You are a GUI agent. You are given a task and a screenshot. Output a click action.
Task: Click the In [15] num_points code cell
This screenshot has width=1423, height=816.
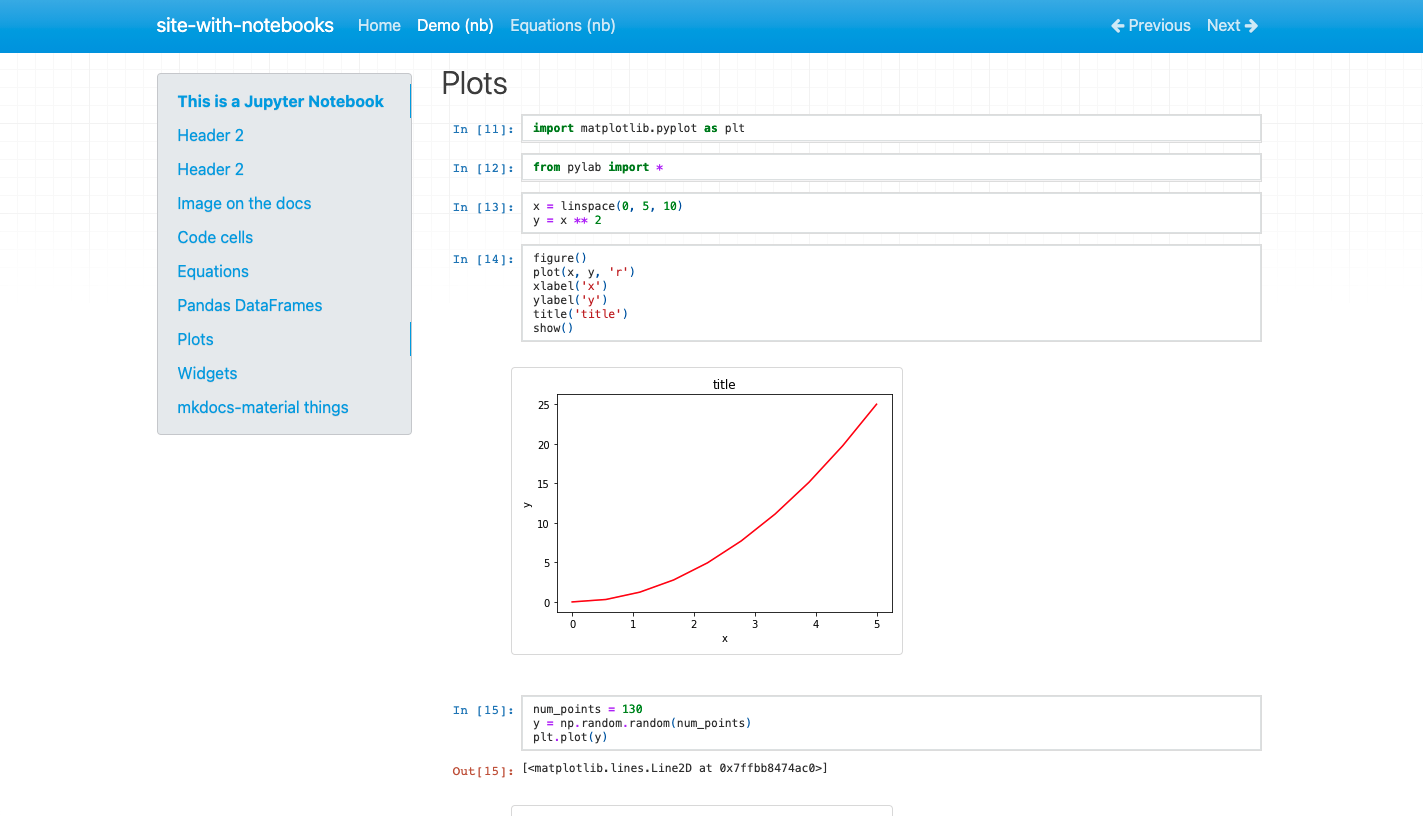click(x=890, y=723)
